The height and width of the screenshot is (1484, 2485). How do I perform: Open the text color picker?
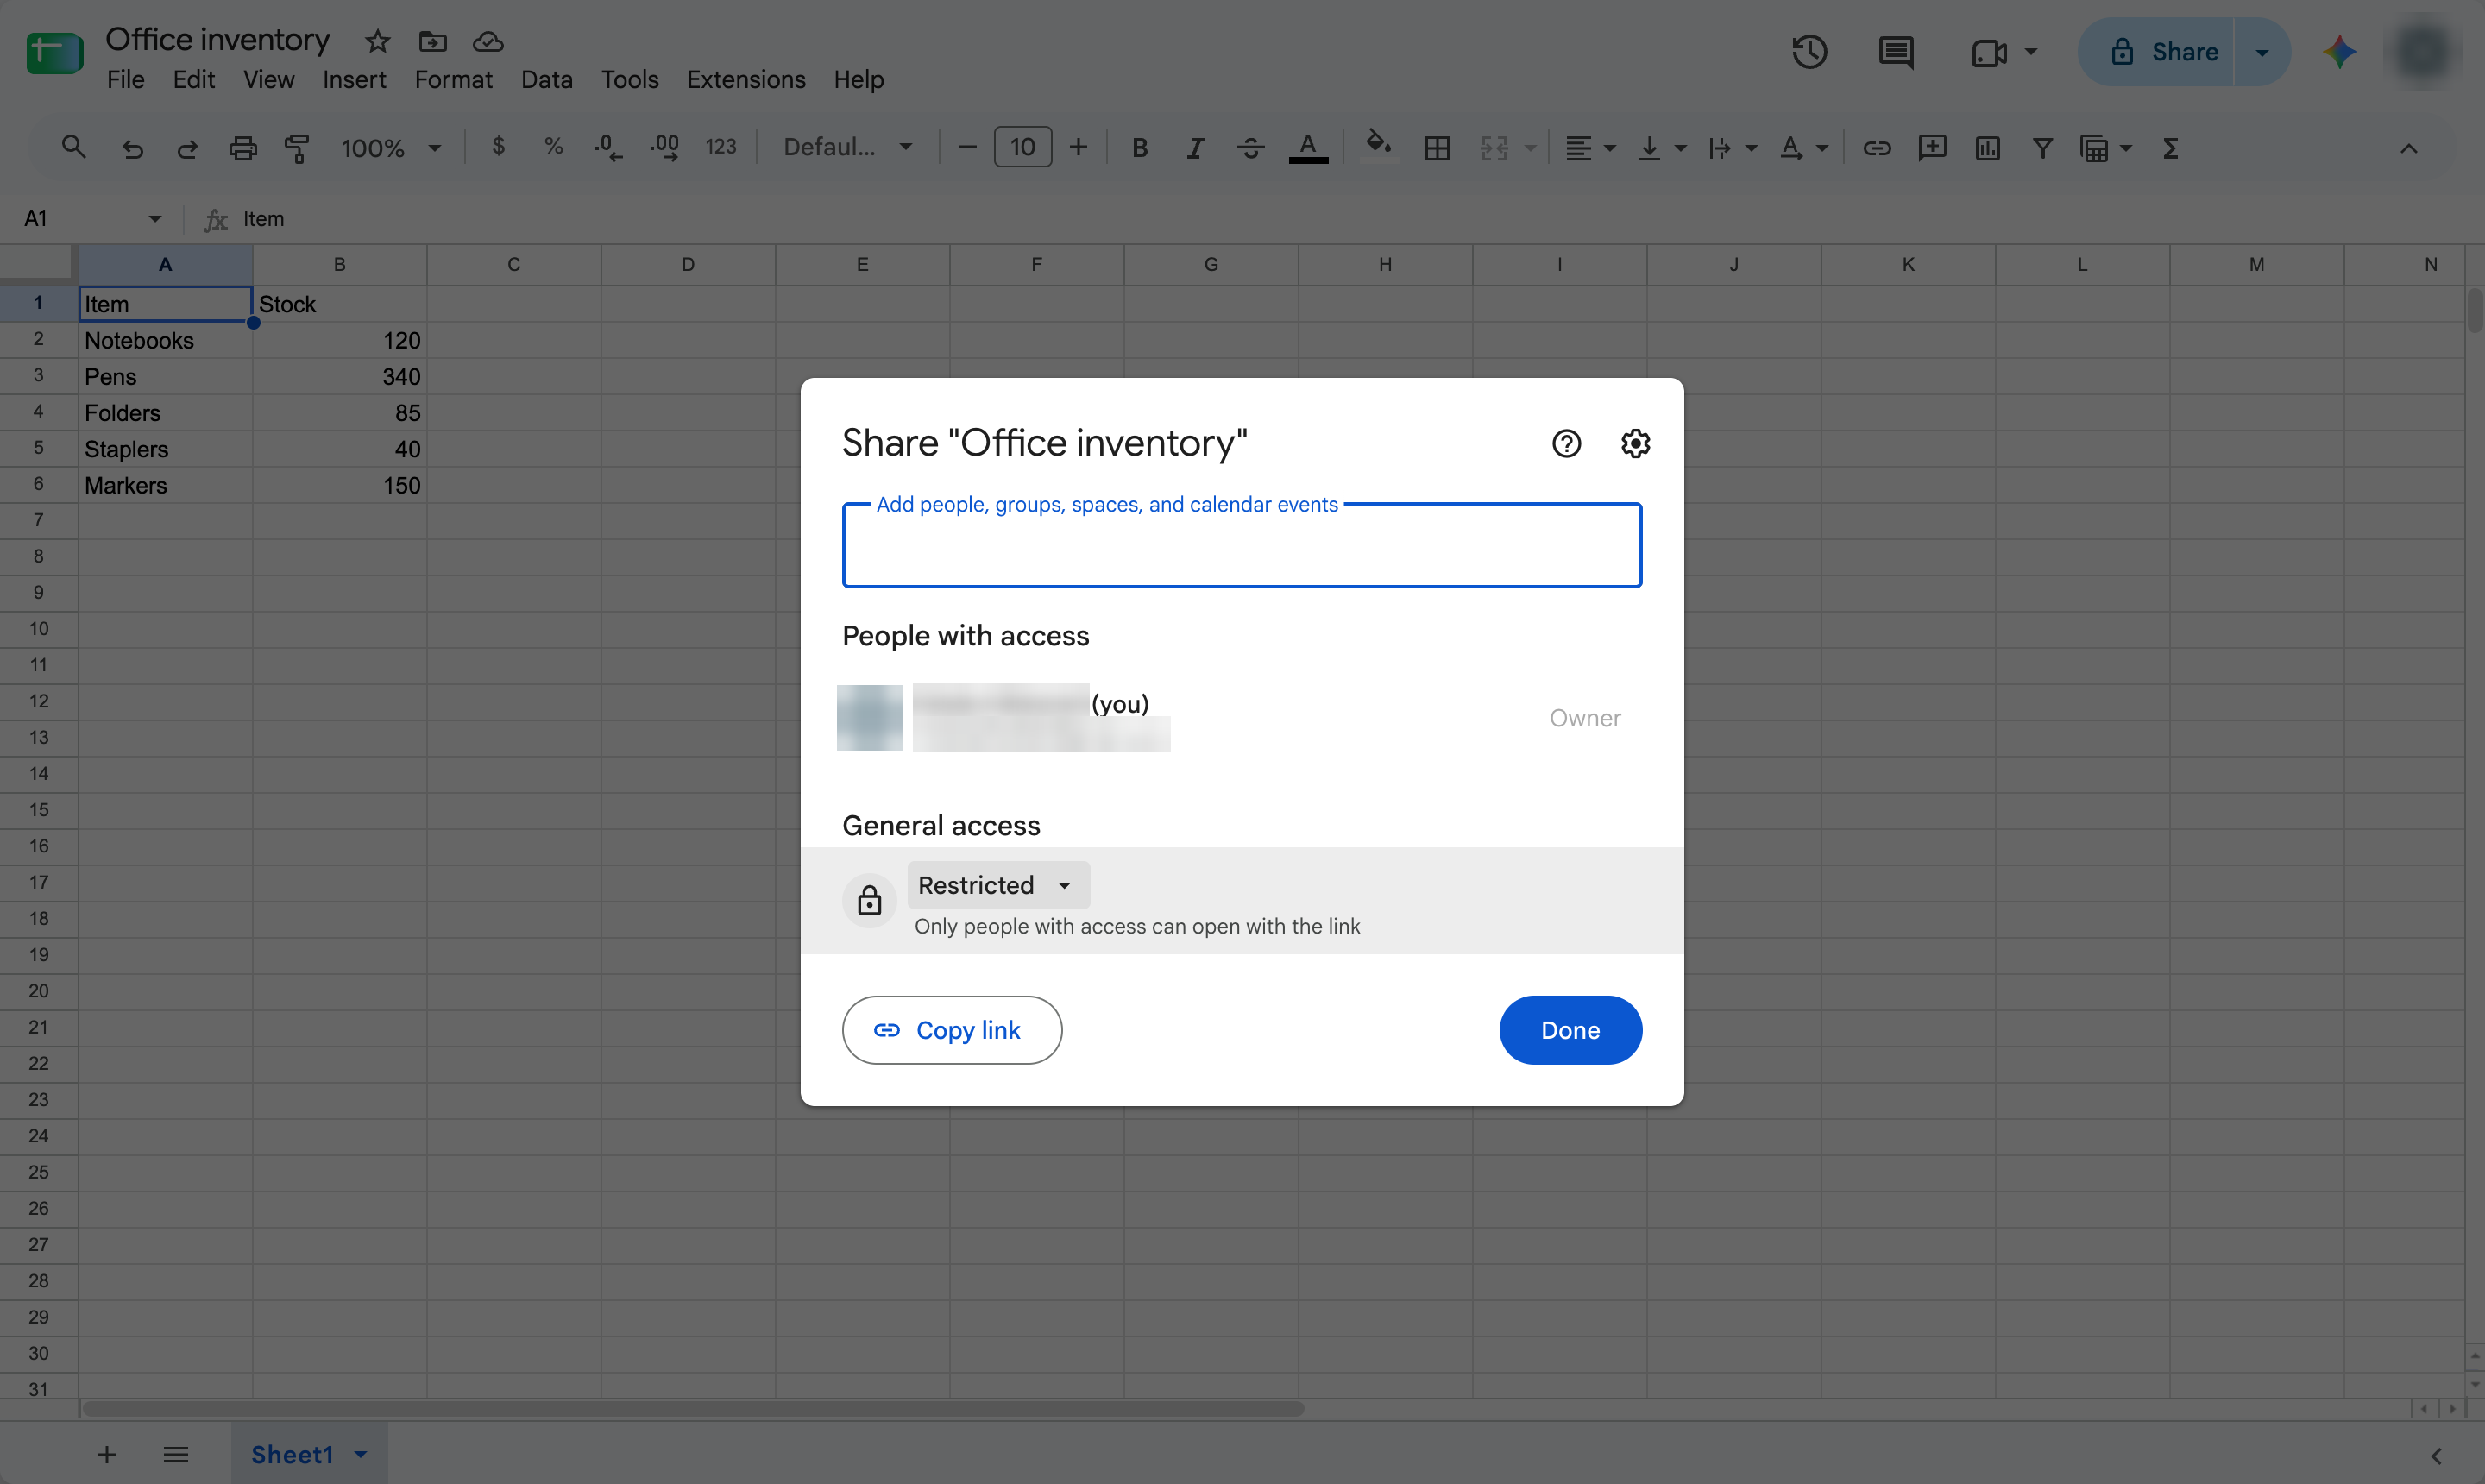(1308, 148)
